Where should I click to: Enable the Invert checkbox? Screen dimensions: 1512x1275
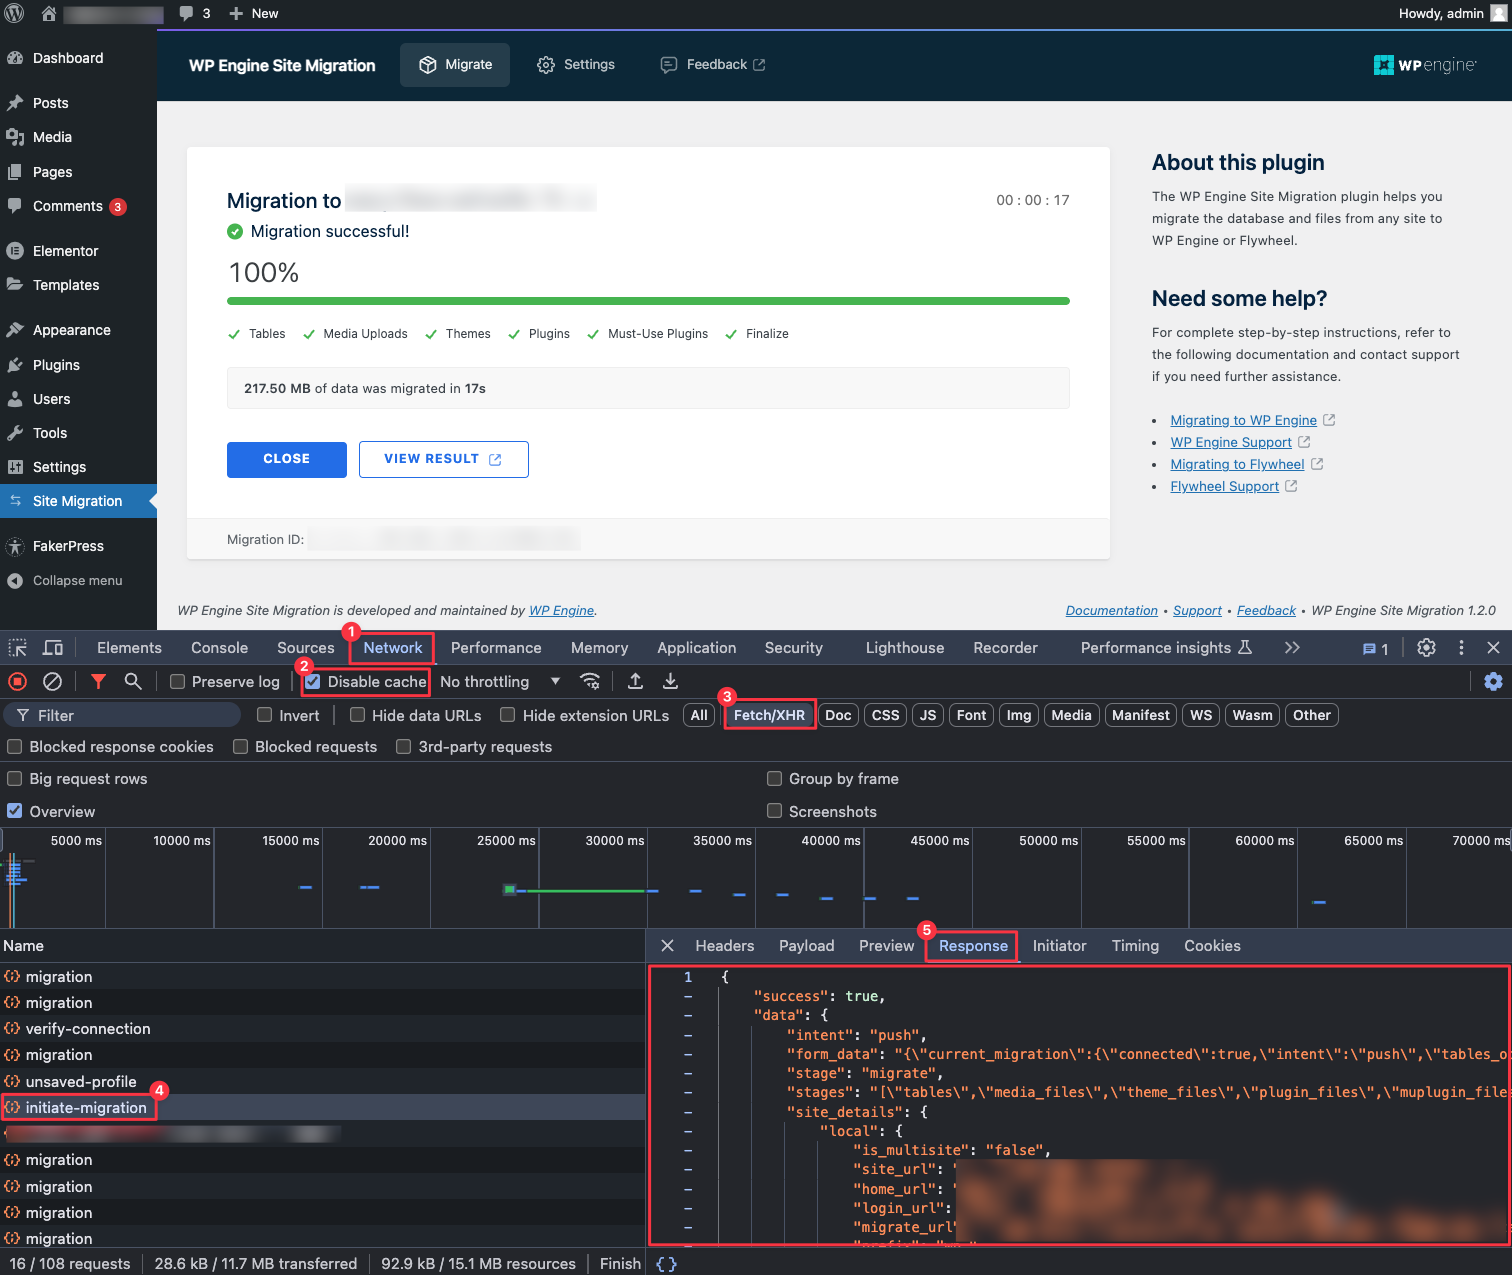tap(265, 715)
